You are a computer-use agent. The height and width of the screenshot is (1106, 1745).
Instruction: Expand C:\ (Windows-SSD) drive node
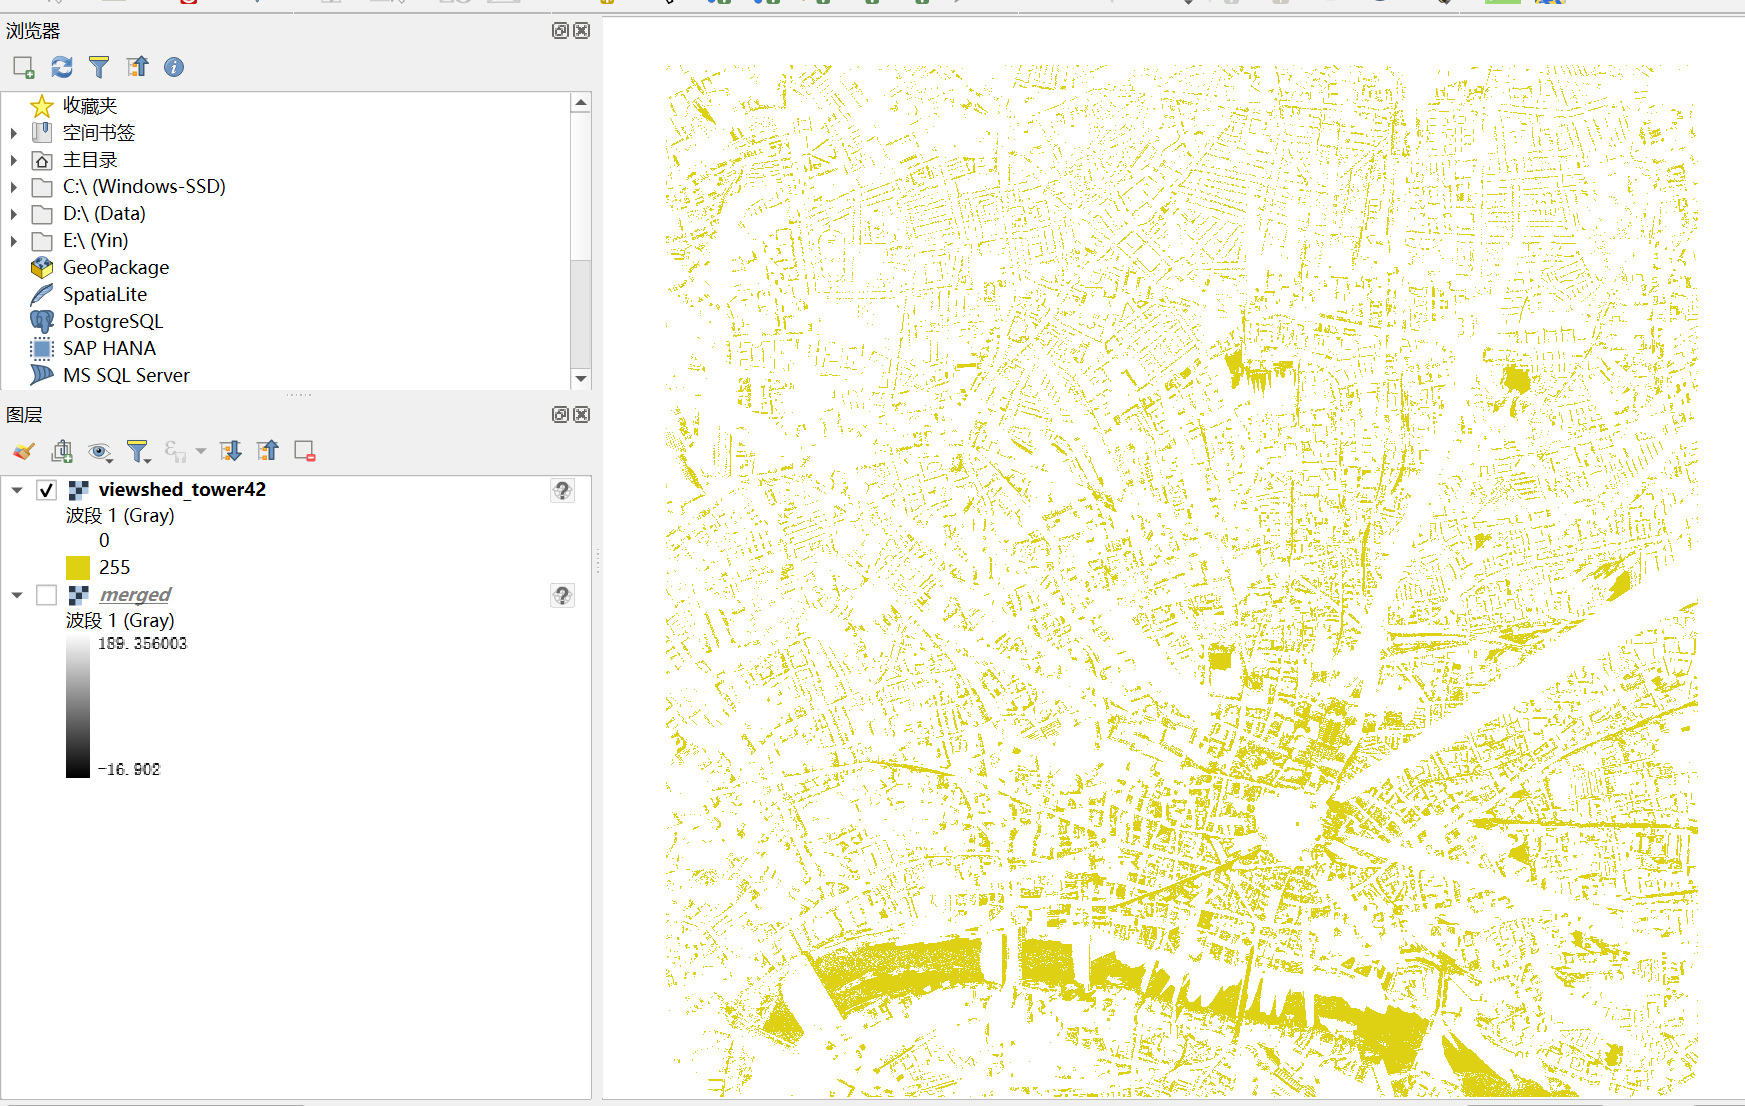click(14, 187)
